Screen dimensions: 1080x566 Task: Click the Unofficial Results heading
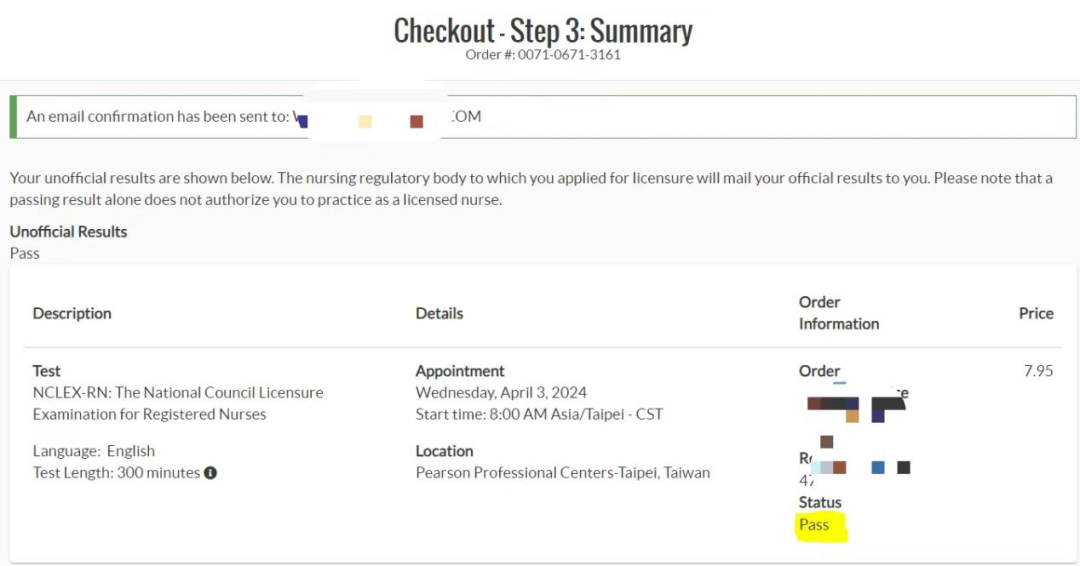[68, 231]
